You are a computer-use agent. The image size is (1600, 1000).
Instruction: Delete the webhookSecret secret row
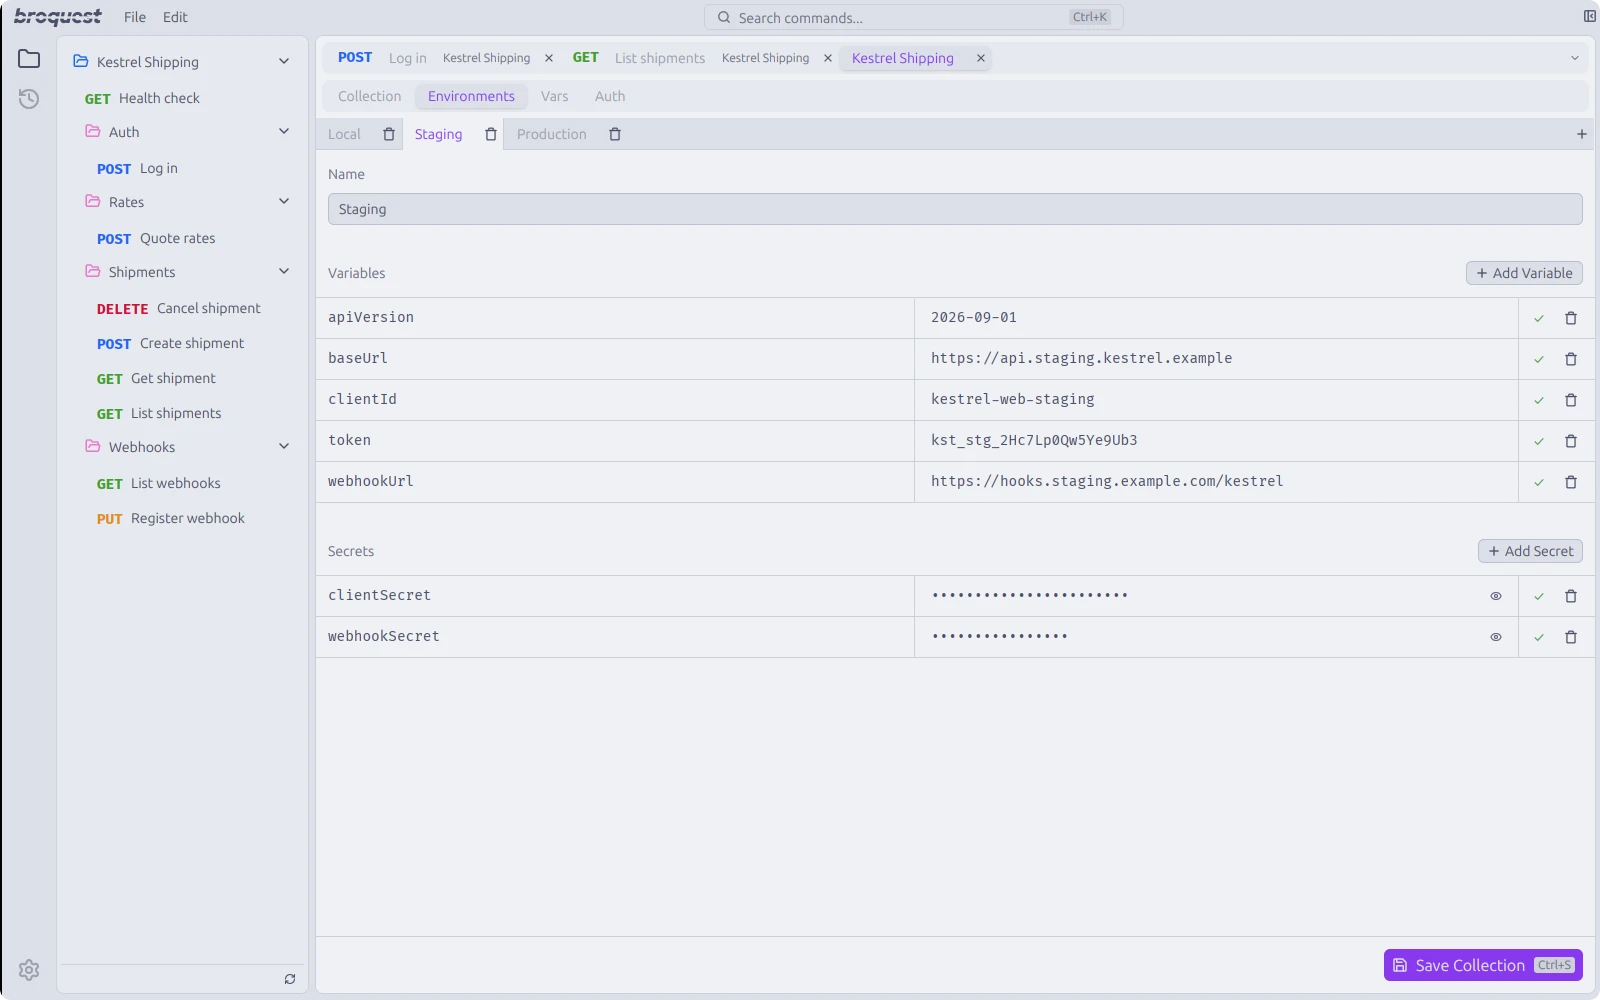coord(1571,637)
